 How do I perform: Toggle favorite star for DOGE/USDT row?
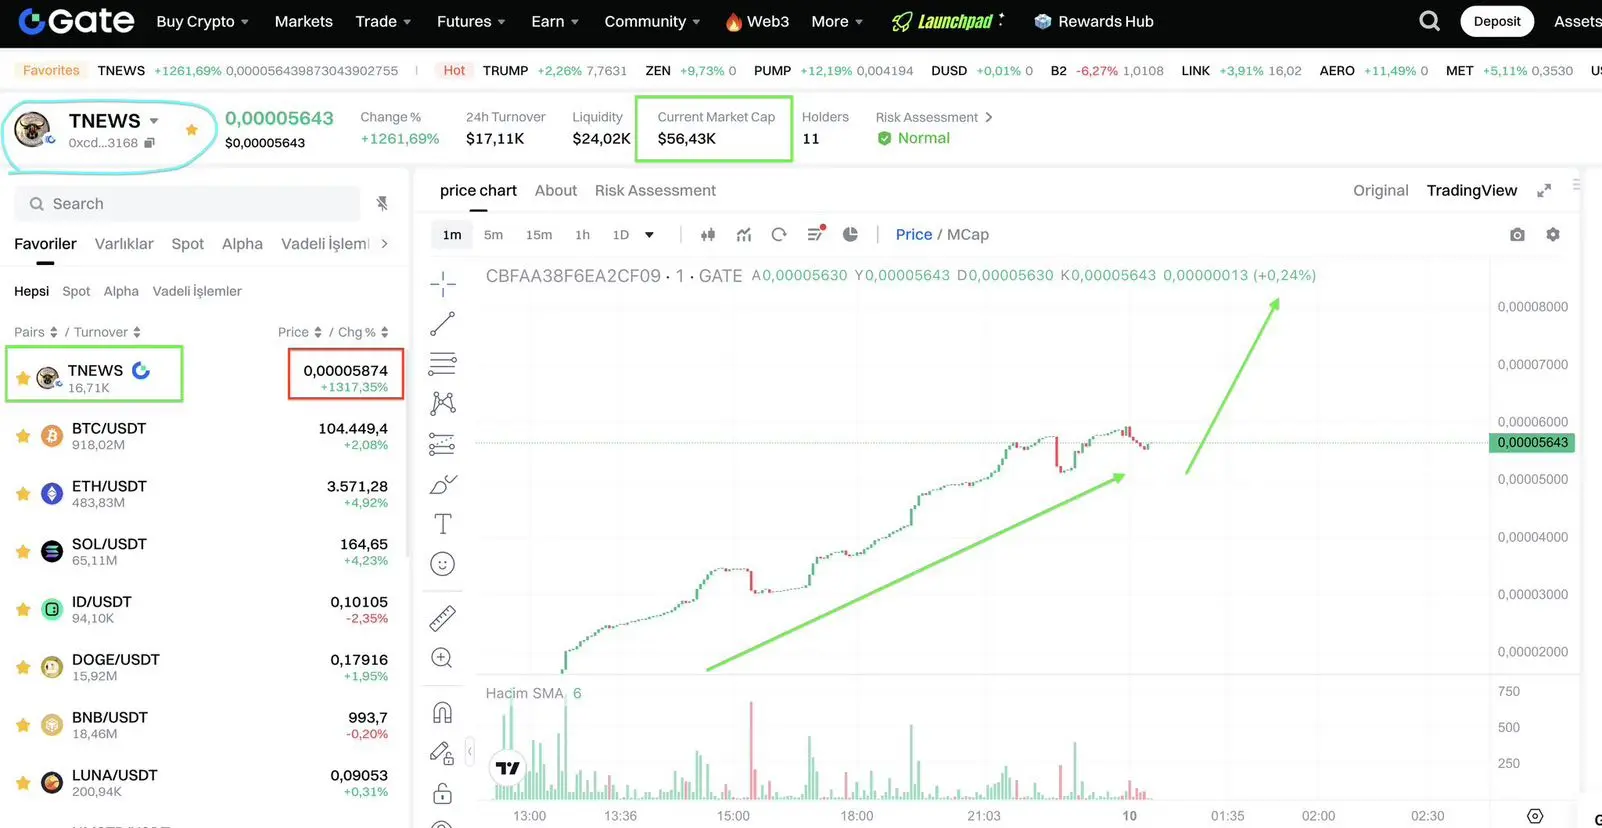click(23, 667)
